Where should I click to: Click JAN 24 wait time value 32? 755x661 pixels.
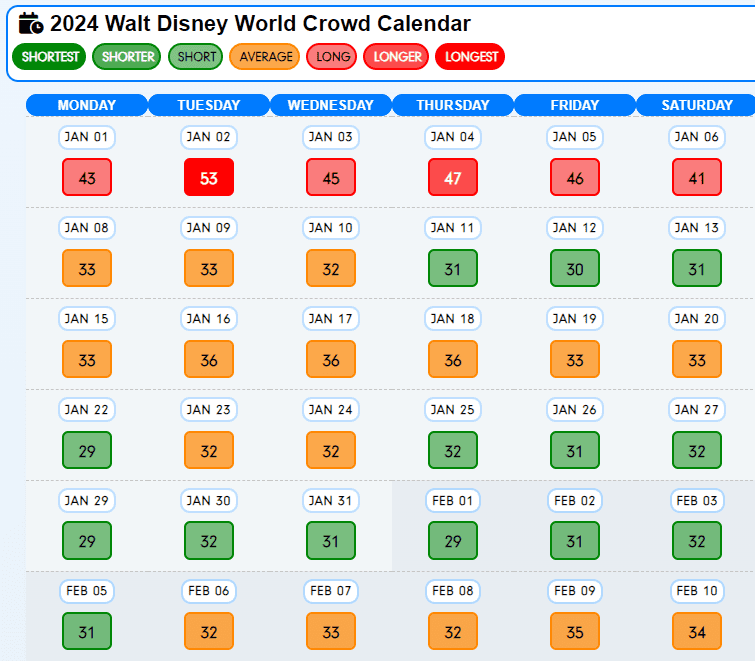331,450
